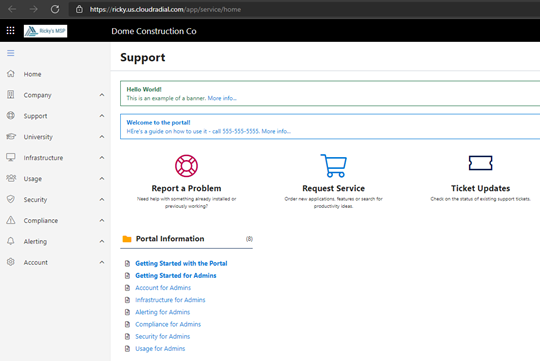
Task: Select Security in the sidebar menu
Action: click(x=35, y=199)
